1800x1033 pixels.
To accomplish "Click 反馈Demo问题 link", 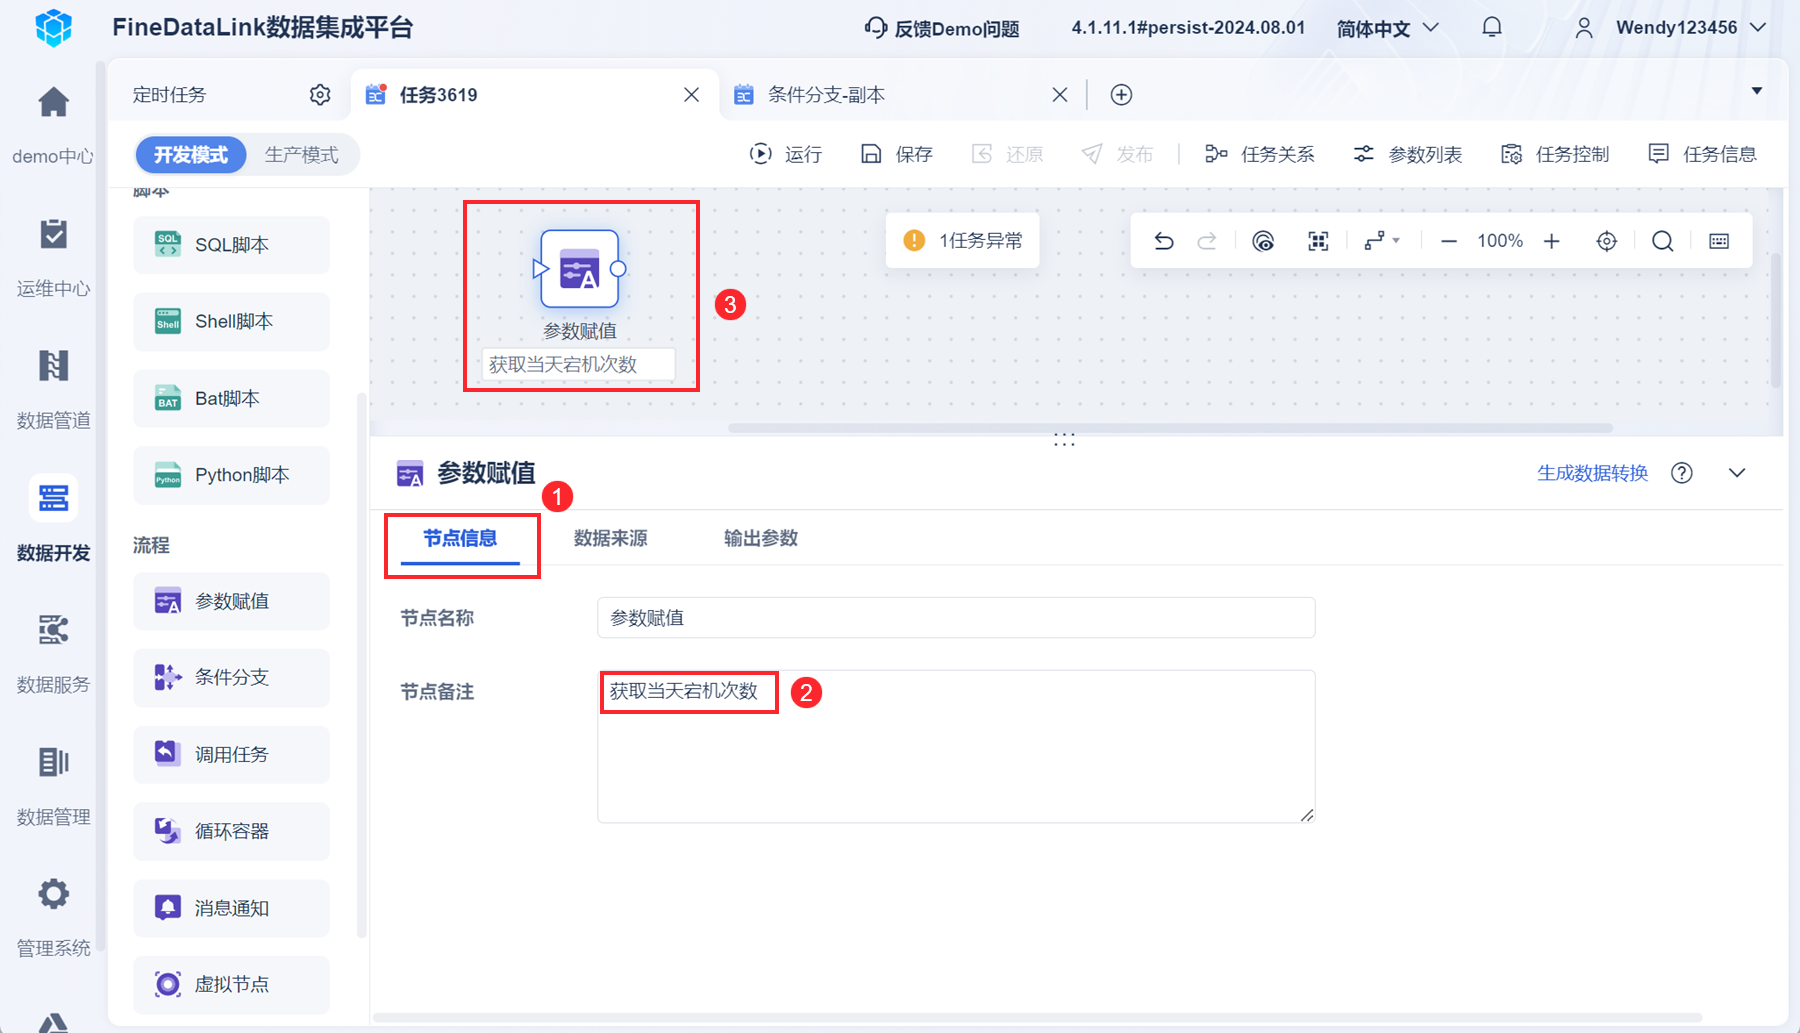I will 942,28.
